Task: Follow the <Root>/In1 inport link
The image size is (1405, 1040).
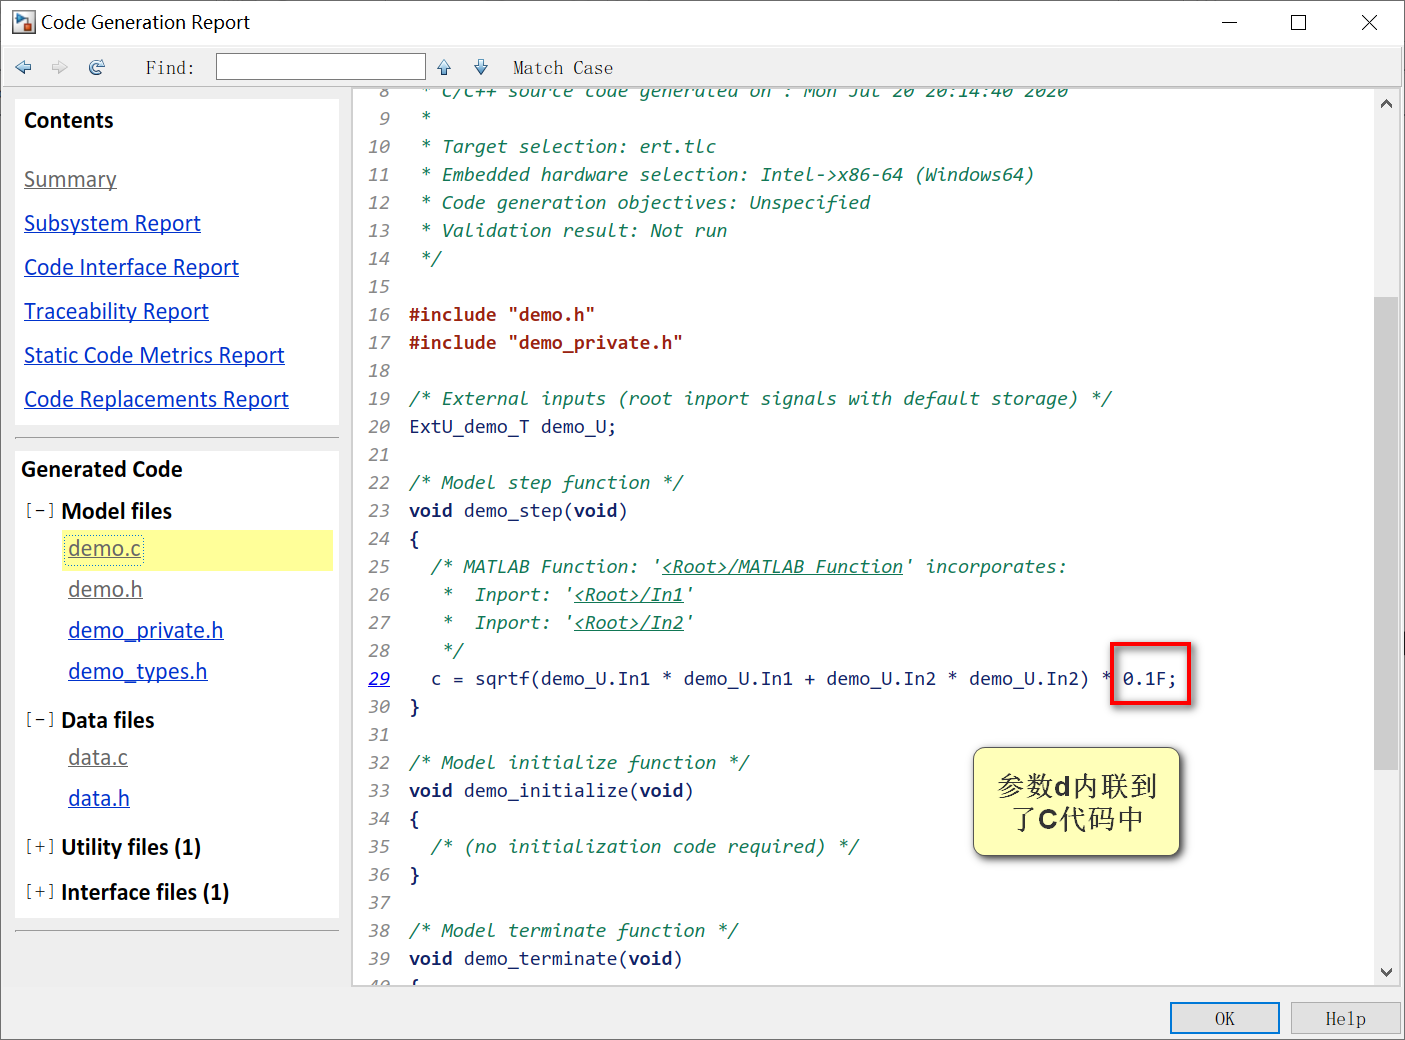Action: pos(629,595)
